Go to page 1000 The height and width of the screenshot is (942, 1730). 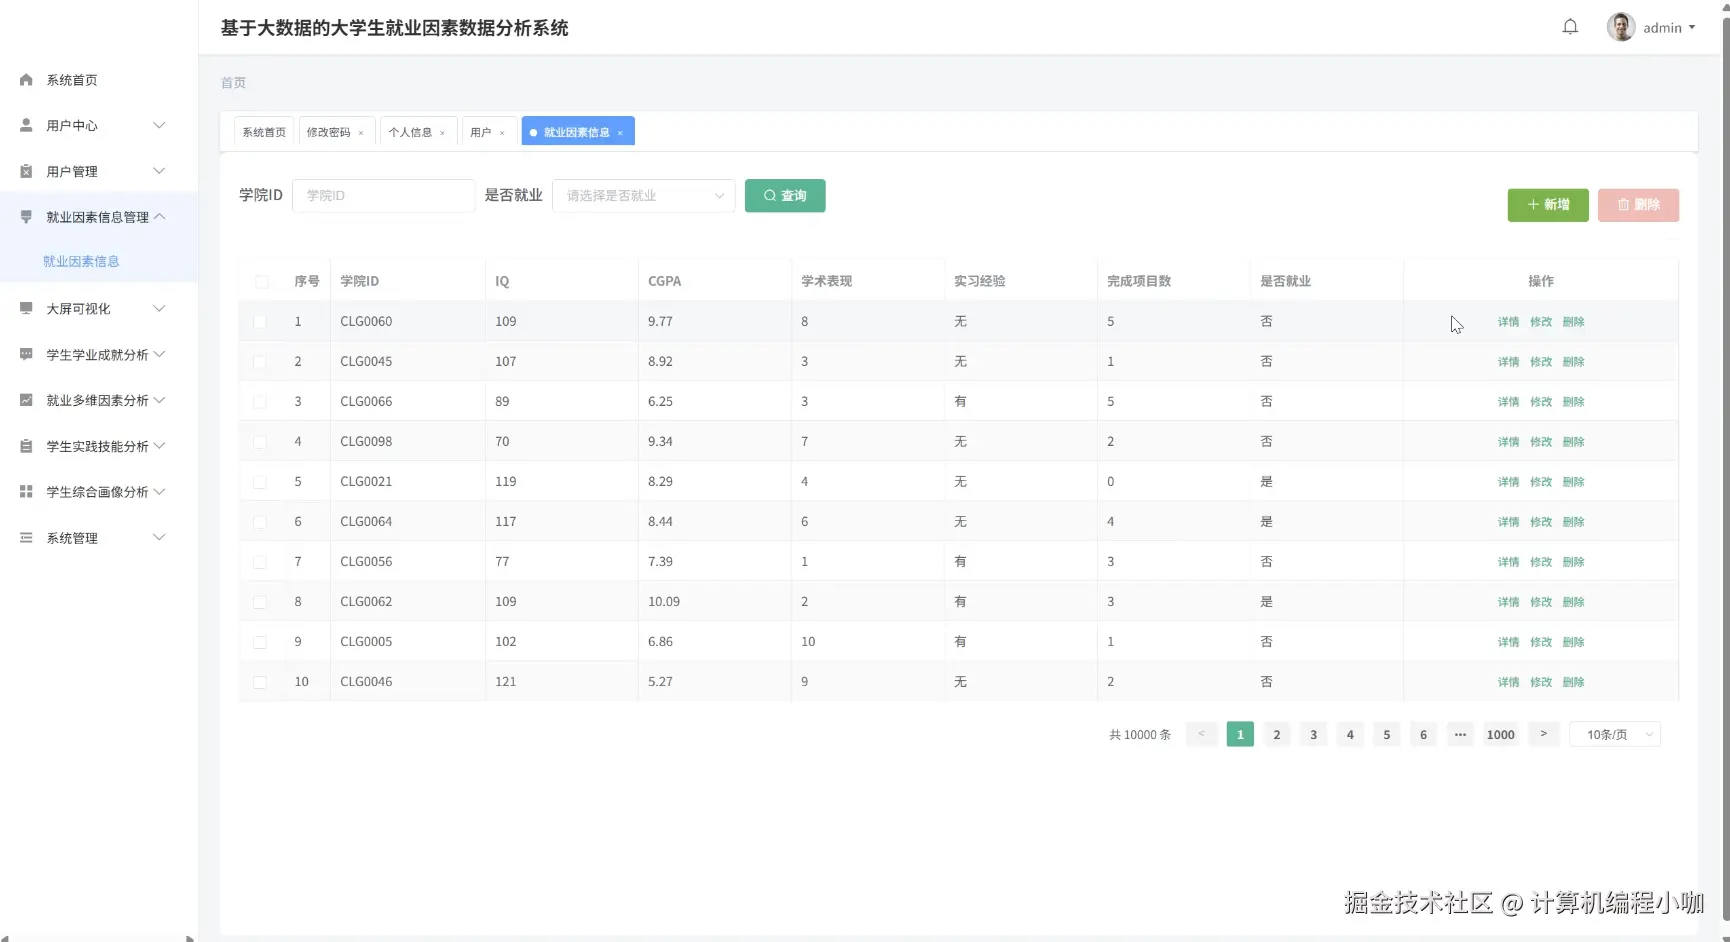pyautogui.click(x=1501, y=734)
